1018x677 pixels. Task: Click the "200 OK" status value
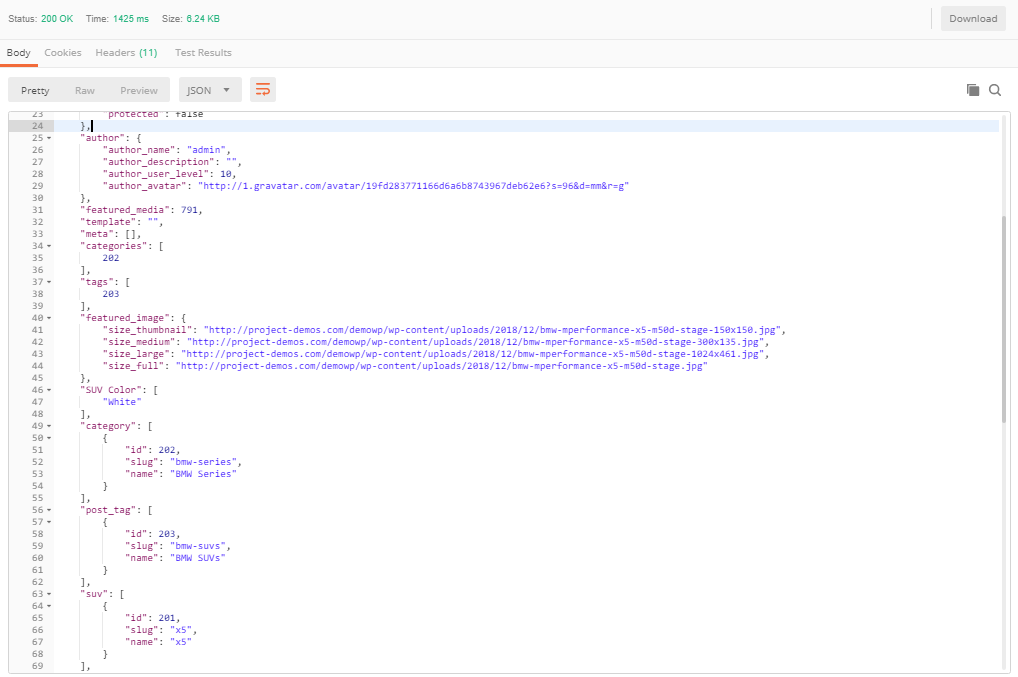click(x=57, y=19)
